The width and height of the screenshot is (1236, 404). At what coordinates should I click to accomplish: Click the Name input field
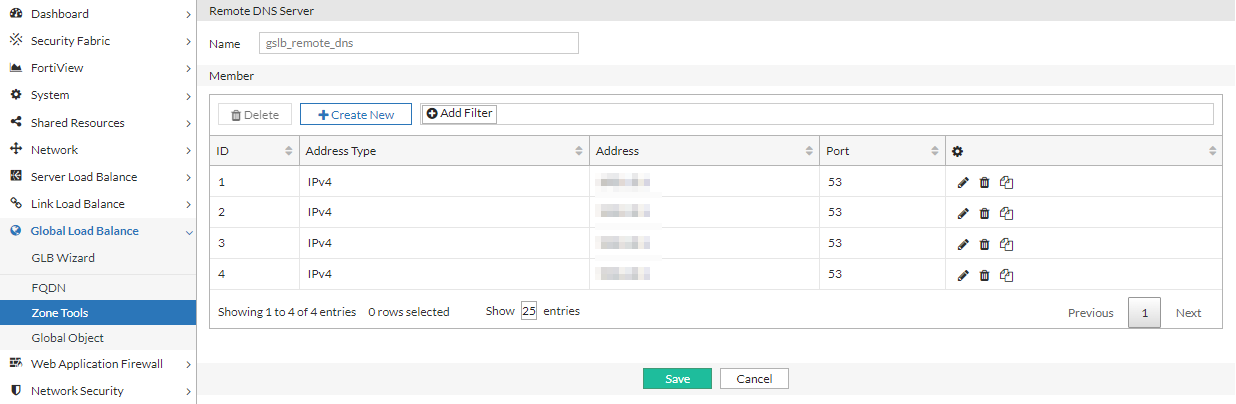419,43
